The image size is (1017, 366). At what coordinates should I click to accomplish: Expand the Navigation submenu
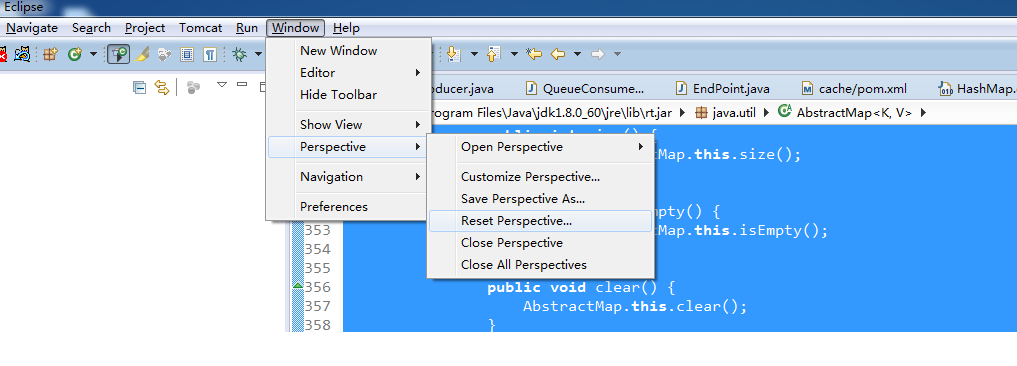pos(348,177)
